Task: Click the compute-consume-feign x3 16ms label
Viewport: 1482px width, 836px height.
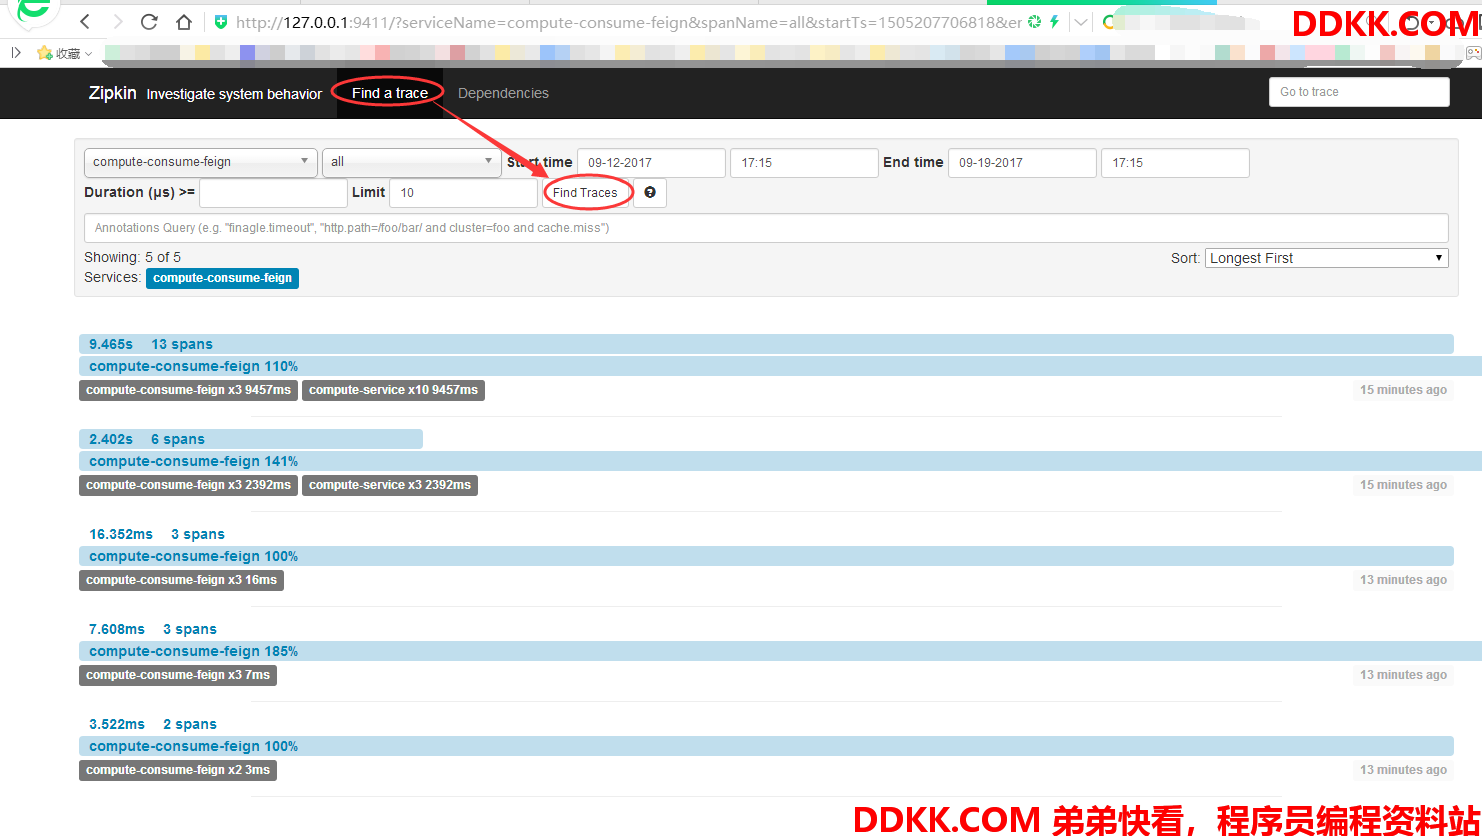Action: coord(181,580)
